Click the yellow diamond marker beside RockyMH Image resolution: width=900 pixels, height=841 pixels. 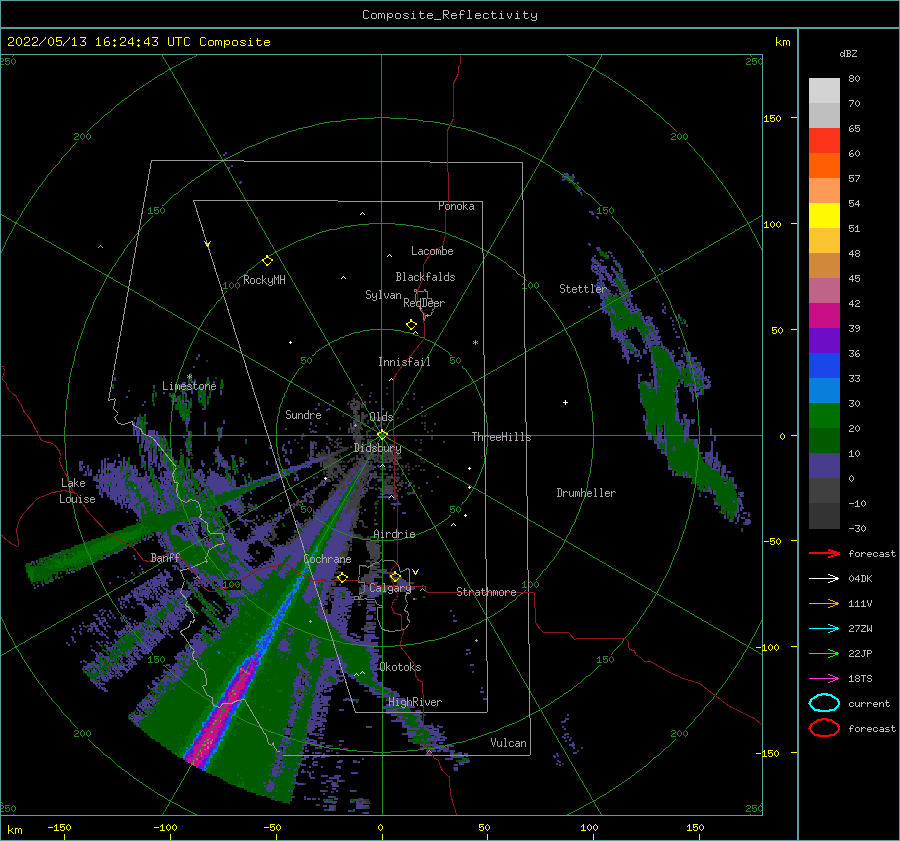tap(267, 261)
